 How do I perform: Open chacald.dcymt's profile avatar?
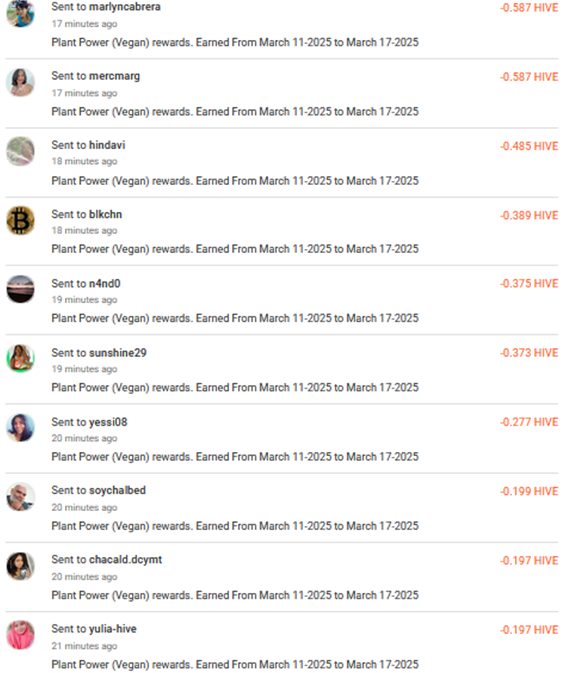click(20, 566)
